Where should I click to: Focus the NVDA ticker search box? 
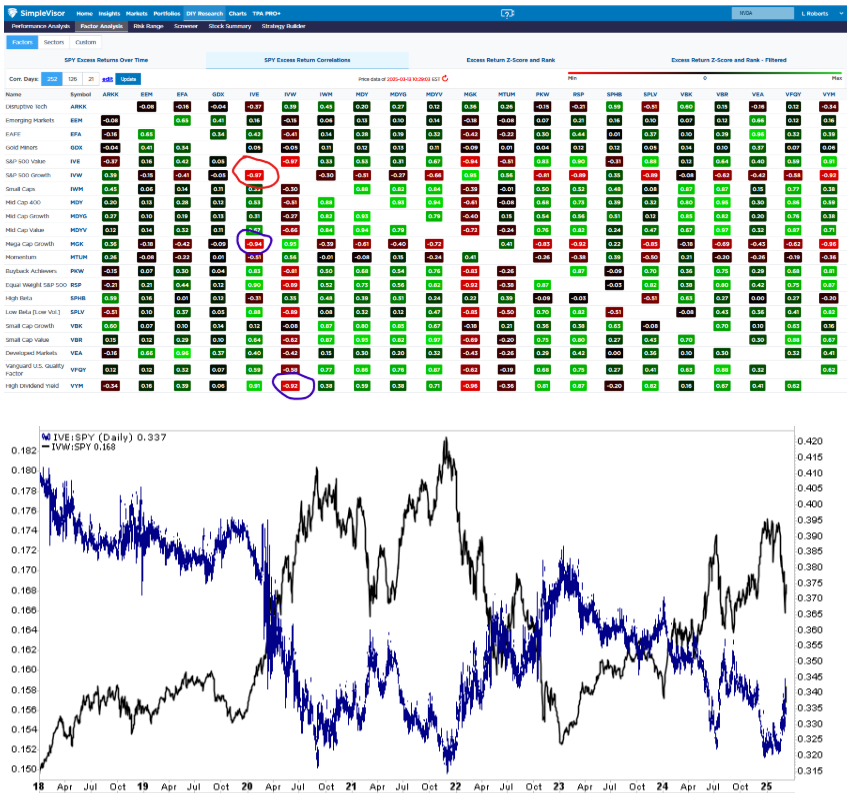762,13
